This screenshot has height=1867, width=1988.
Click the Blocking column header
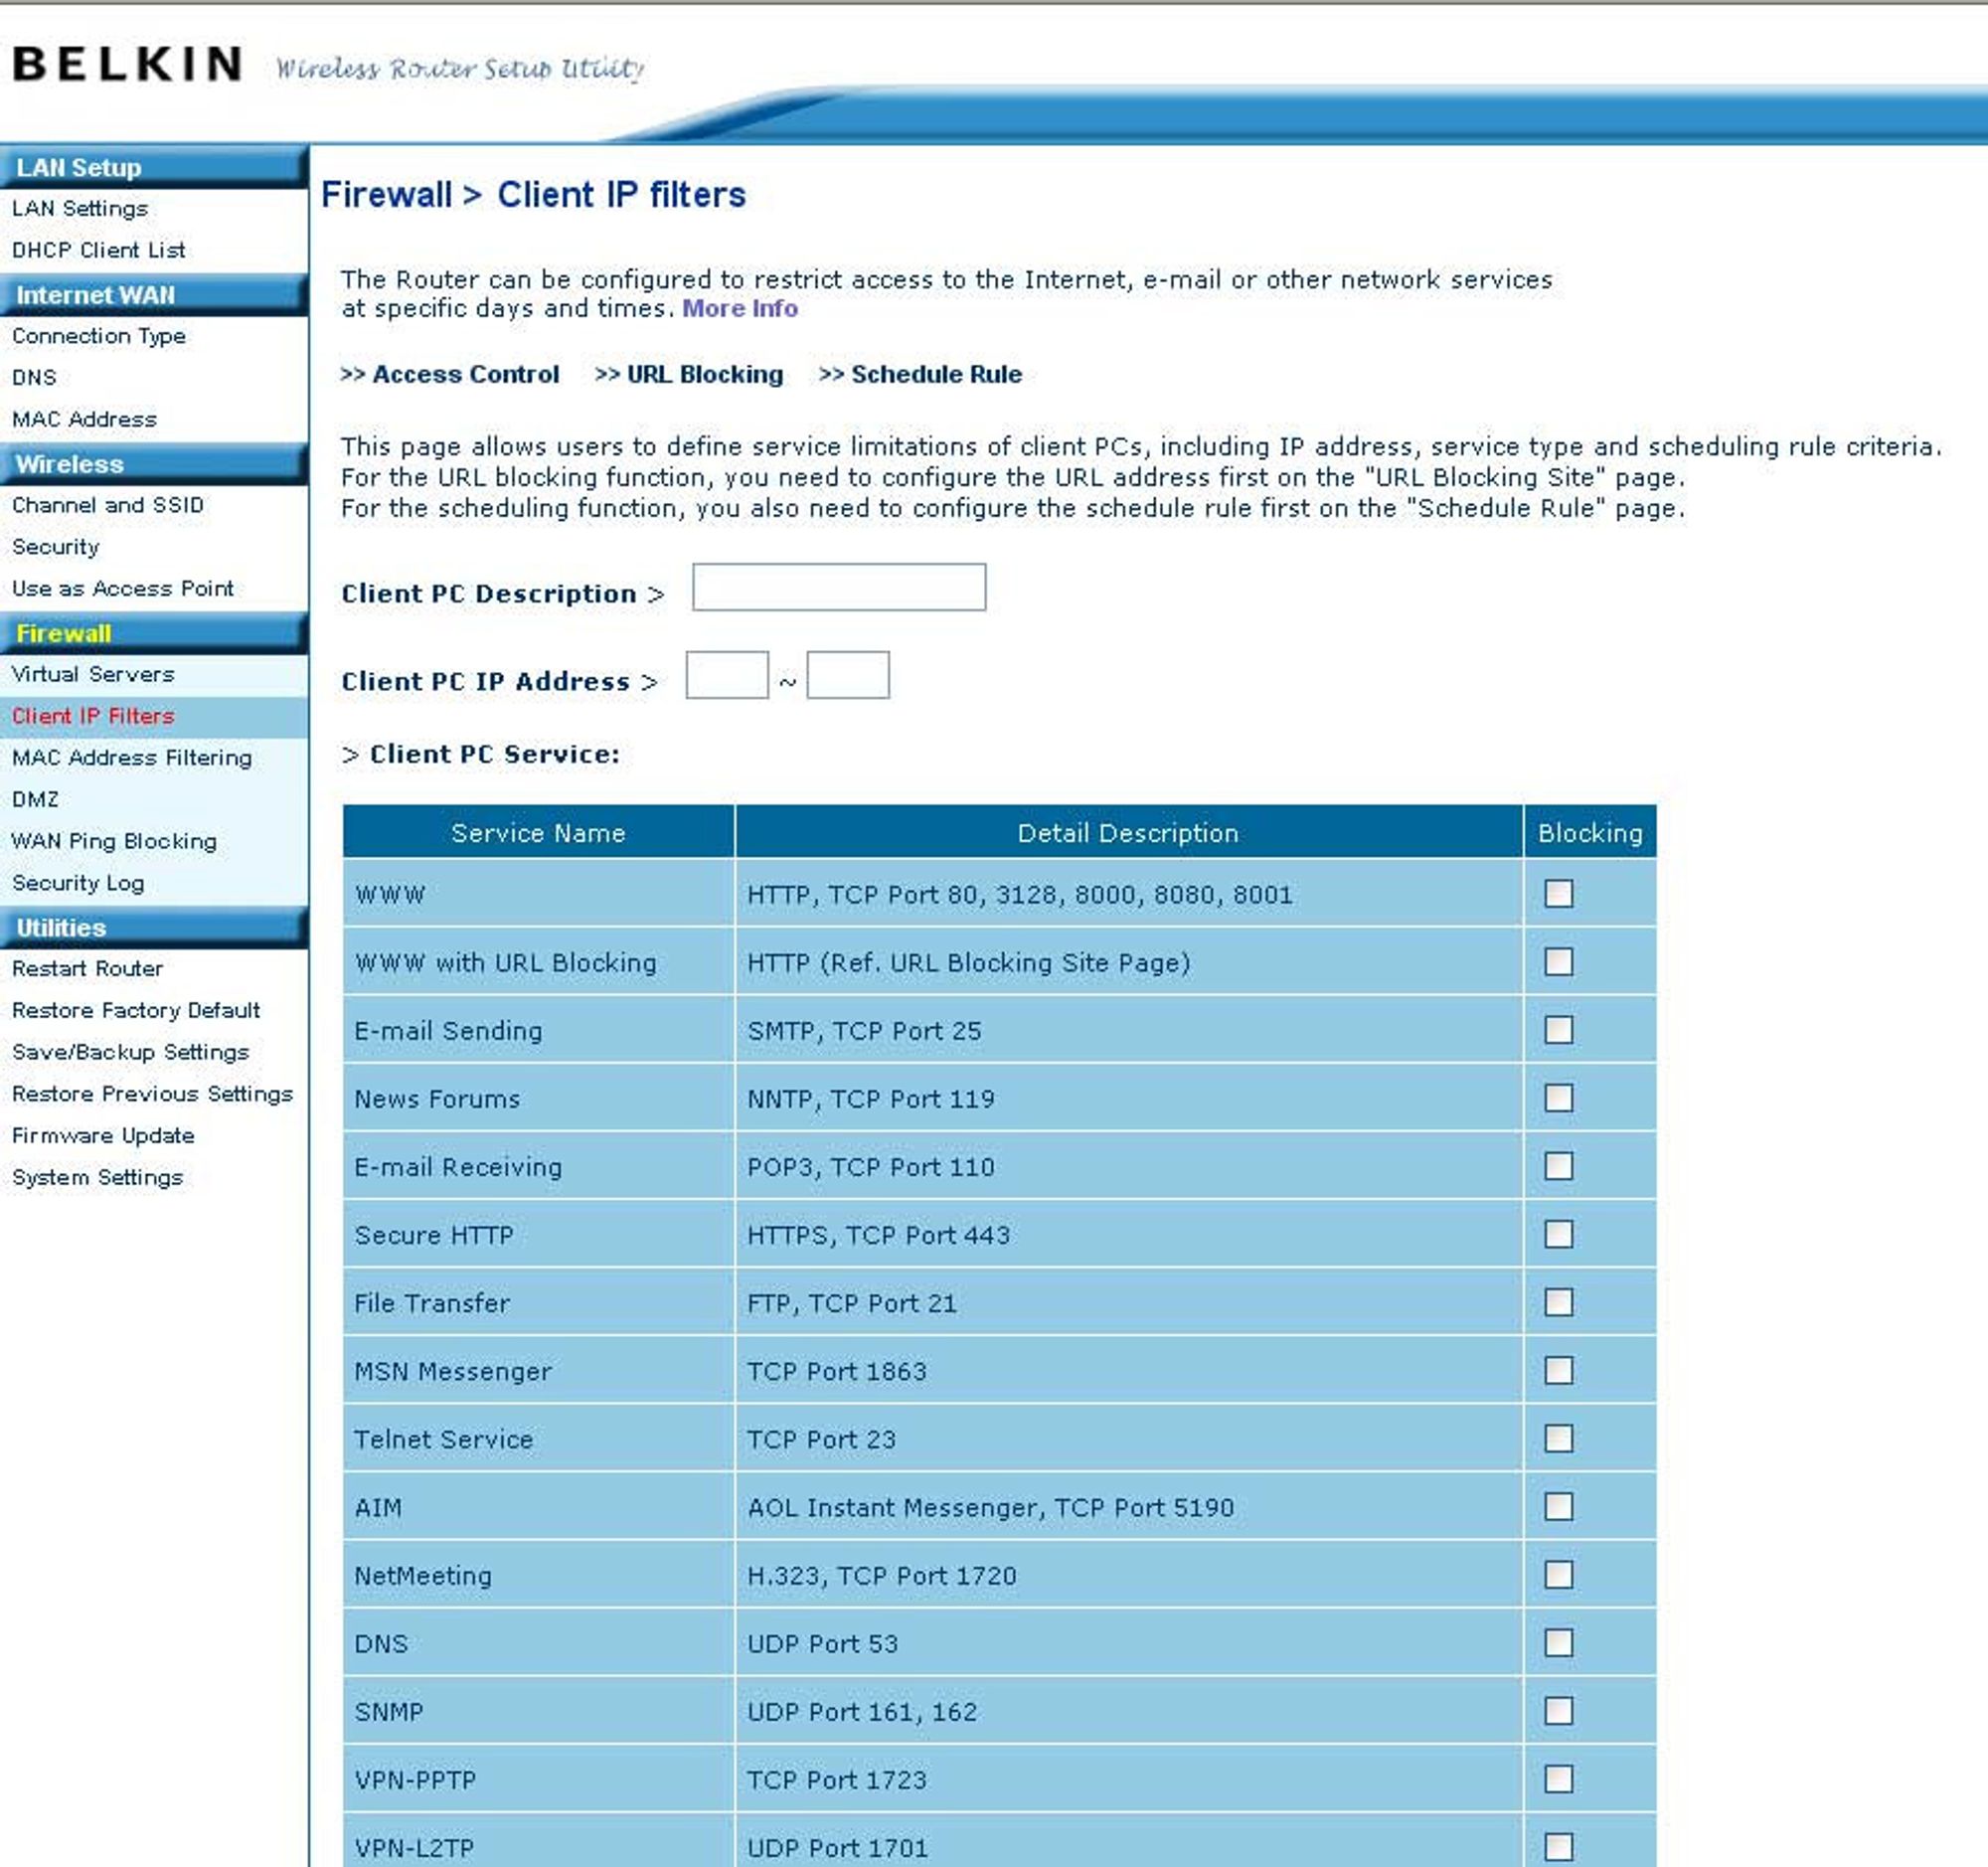1590,833
